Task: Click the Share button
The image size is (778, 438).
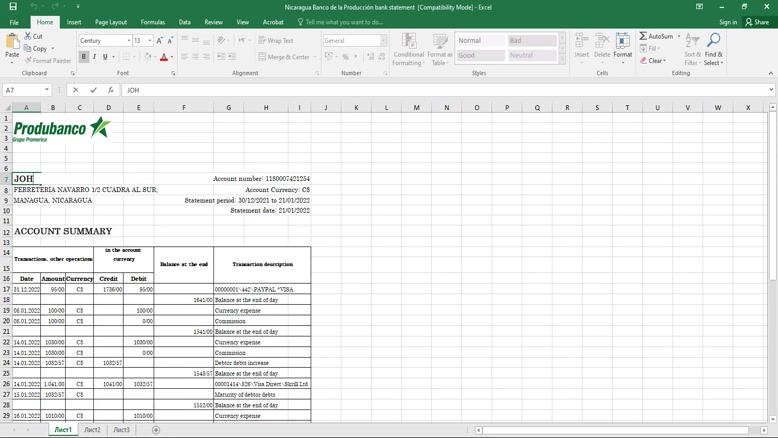Action: (x=757, y=22)
